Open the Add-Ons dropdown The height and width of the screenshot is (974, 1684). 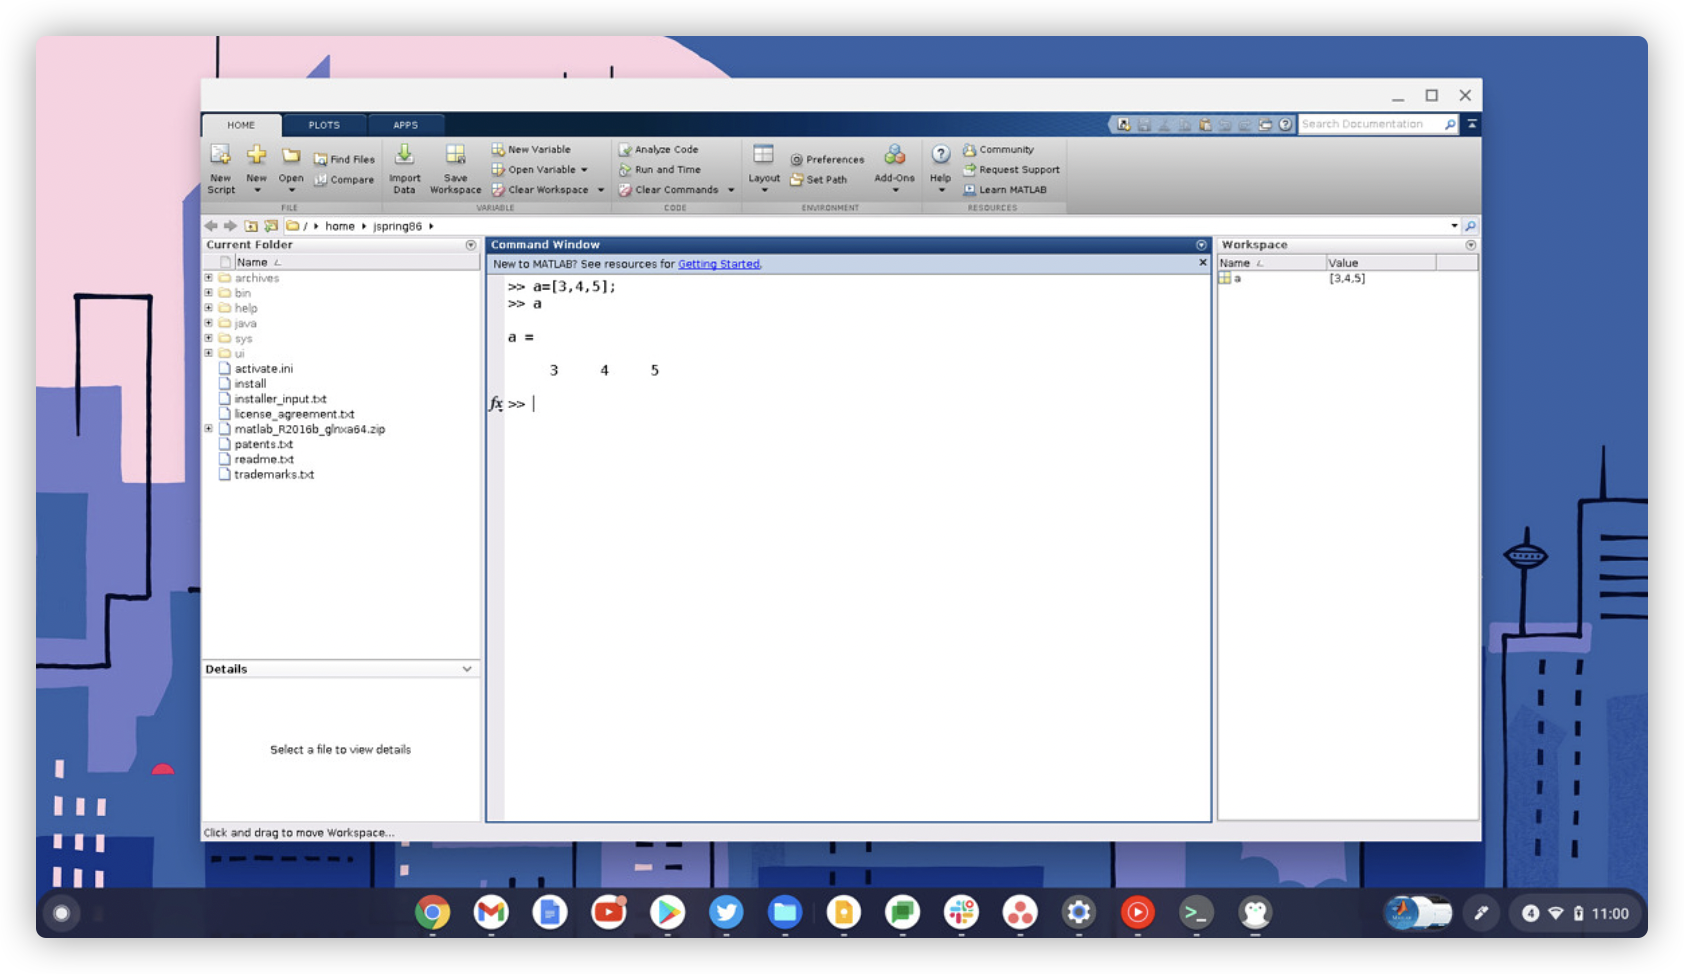tap(894, 168)
